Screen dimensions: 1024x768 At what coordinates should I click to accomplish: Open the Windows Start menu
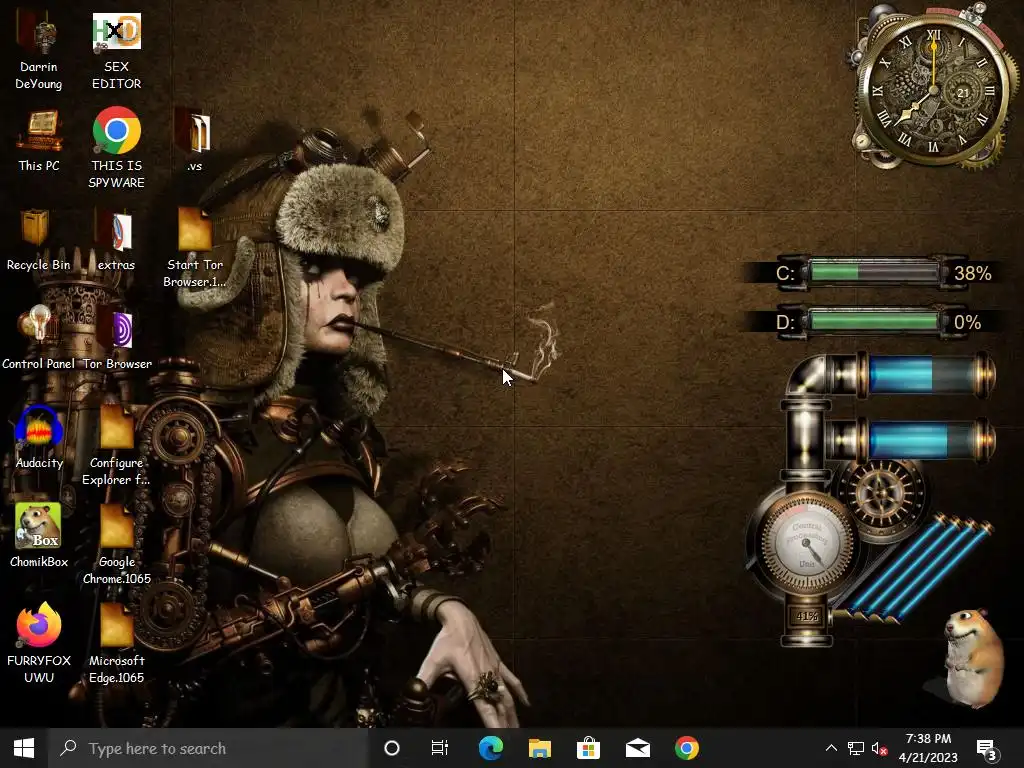point(24,748)
